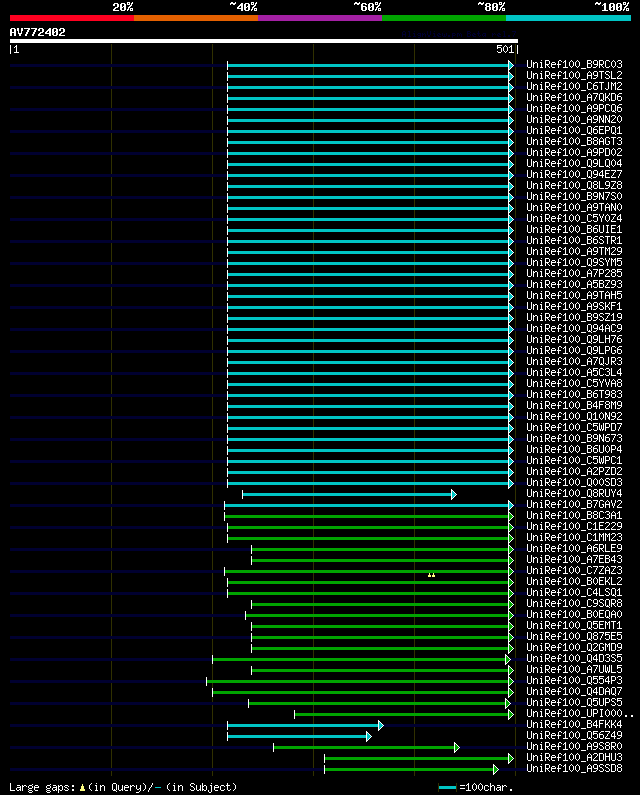Select the UniRef100_B6STR1 label
Viewport: 640px width, 795px height.
(574, 240)
